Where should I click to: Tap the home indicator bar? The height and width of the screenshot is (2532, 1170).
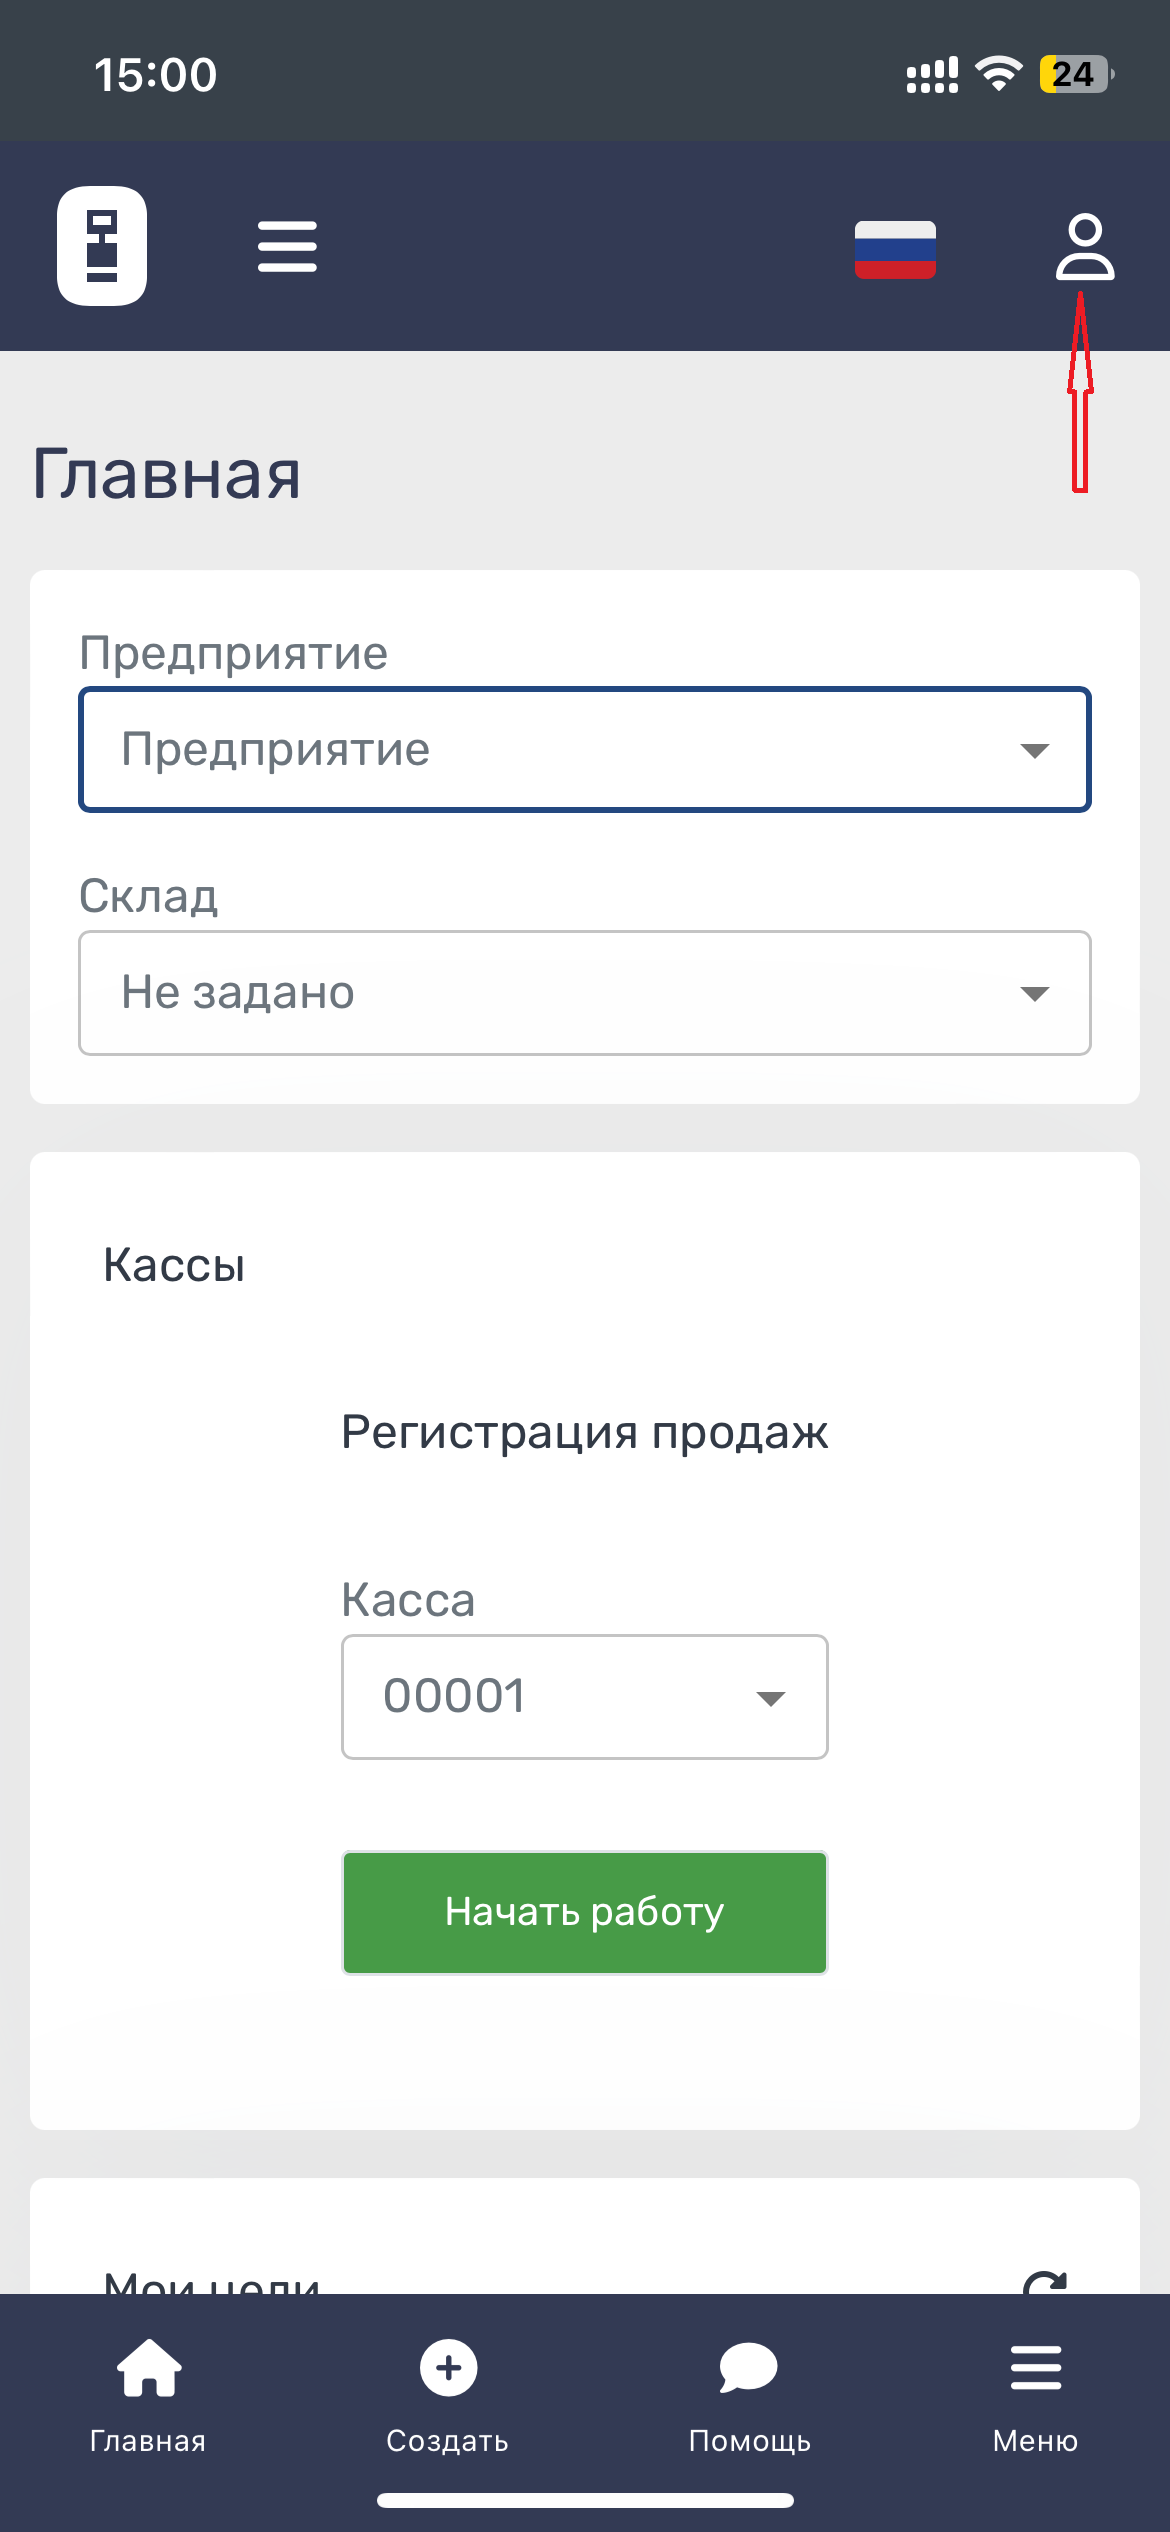click(585, 2500)
